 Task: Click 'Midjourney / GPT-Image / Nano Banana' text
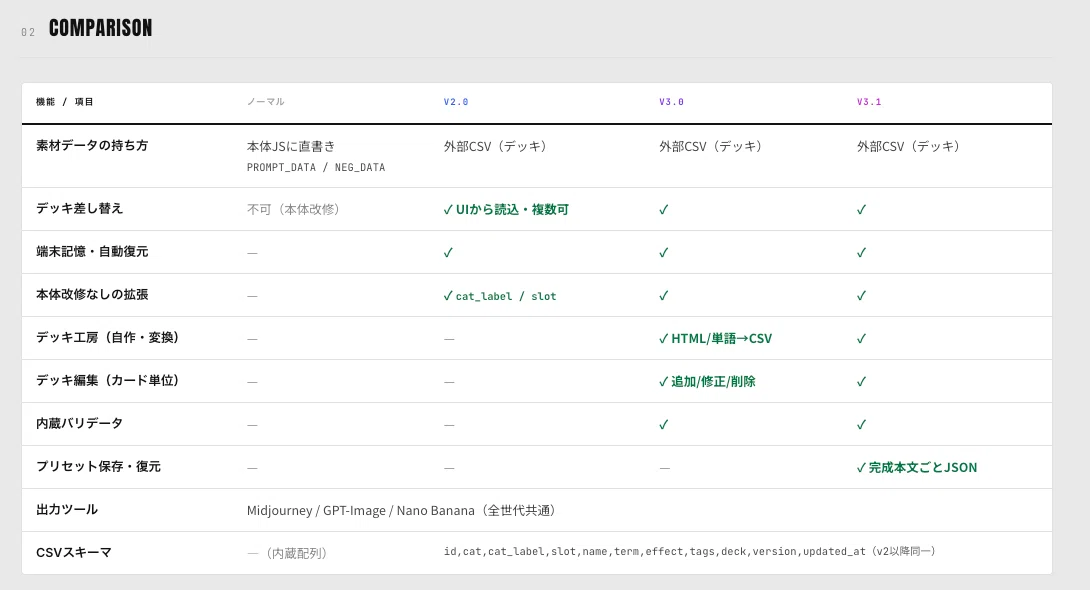click(x=360, y=511)
